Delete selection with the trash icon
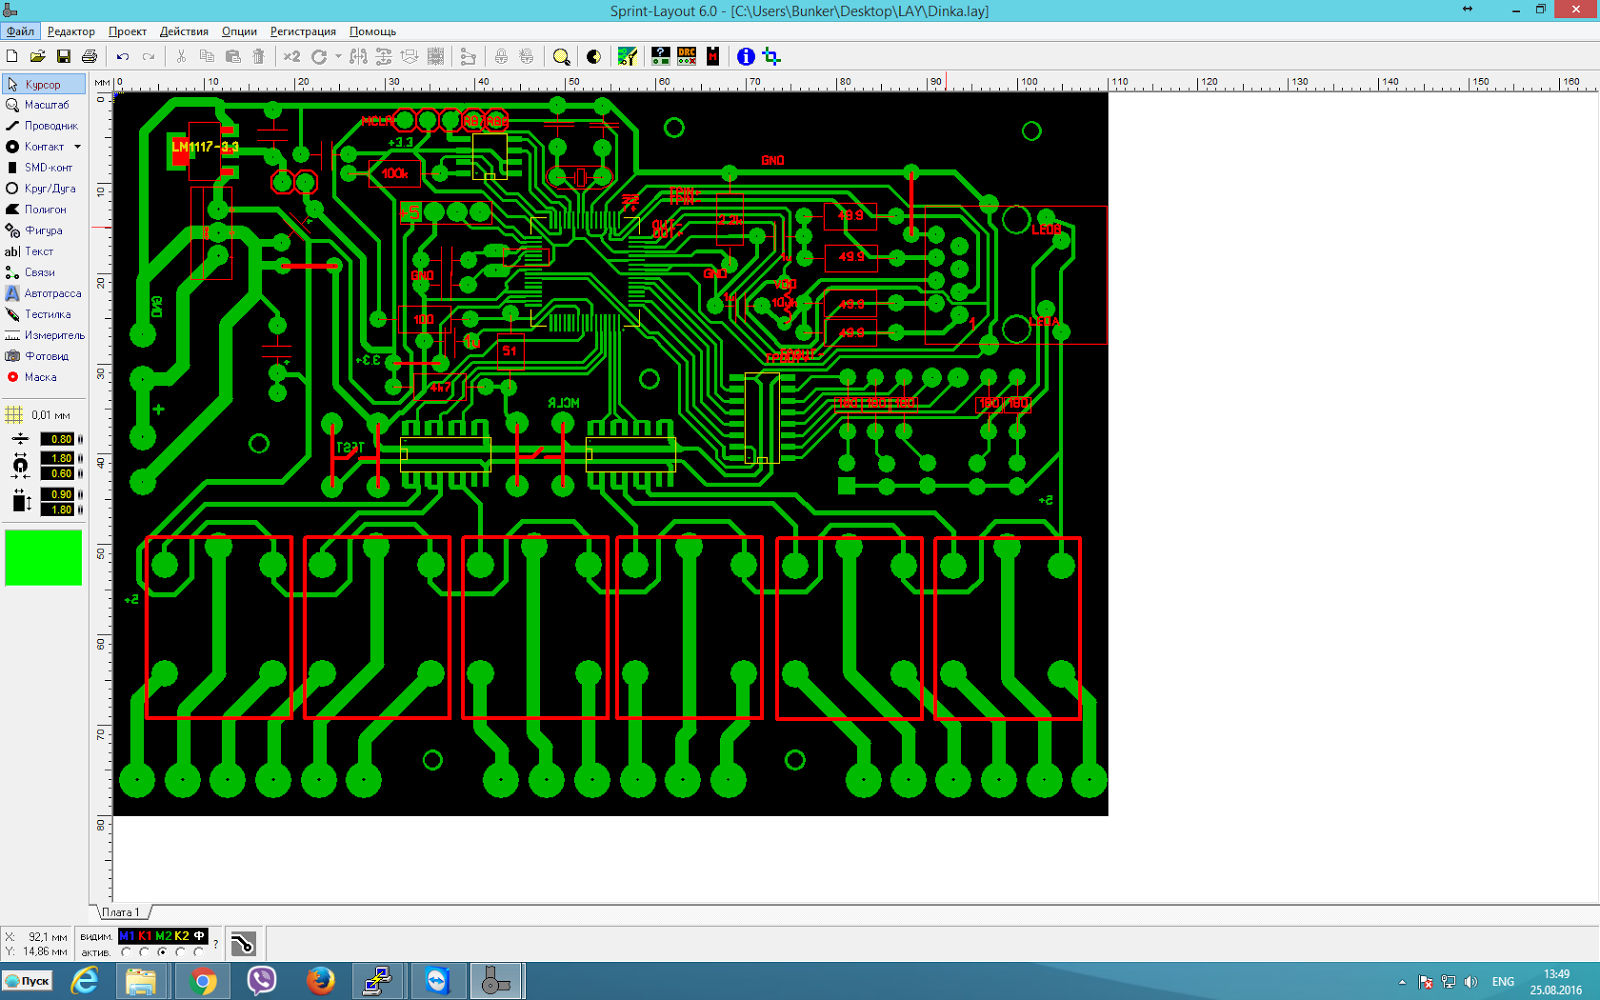The height and width of the screenshot is (1000, 1600). (x=259, y=57)
